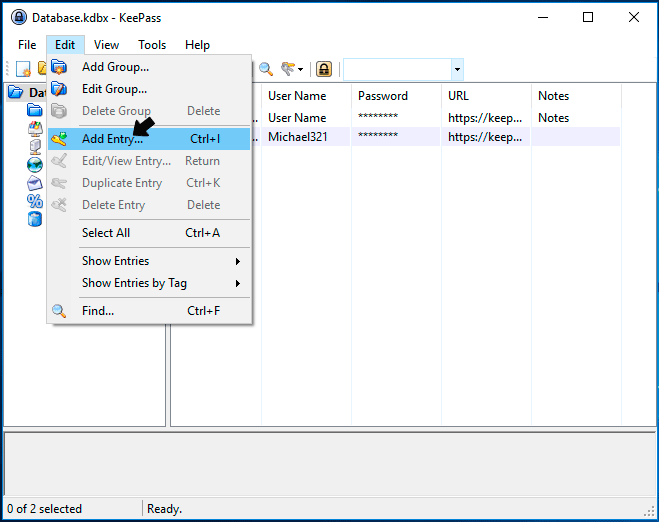Click the 'Ready.' status bar text

tap(164, 509)
